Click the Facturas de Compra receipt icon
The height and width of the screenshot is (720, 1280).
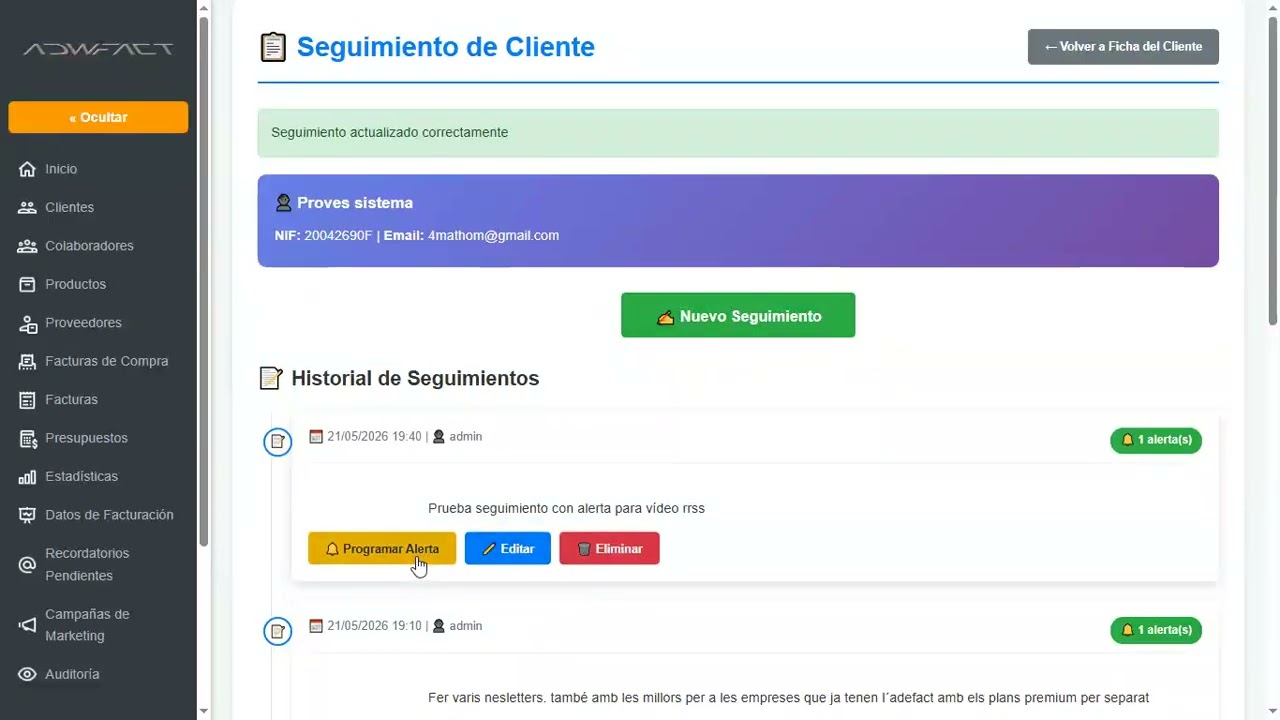[x=27, y=361]
